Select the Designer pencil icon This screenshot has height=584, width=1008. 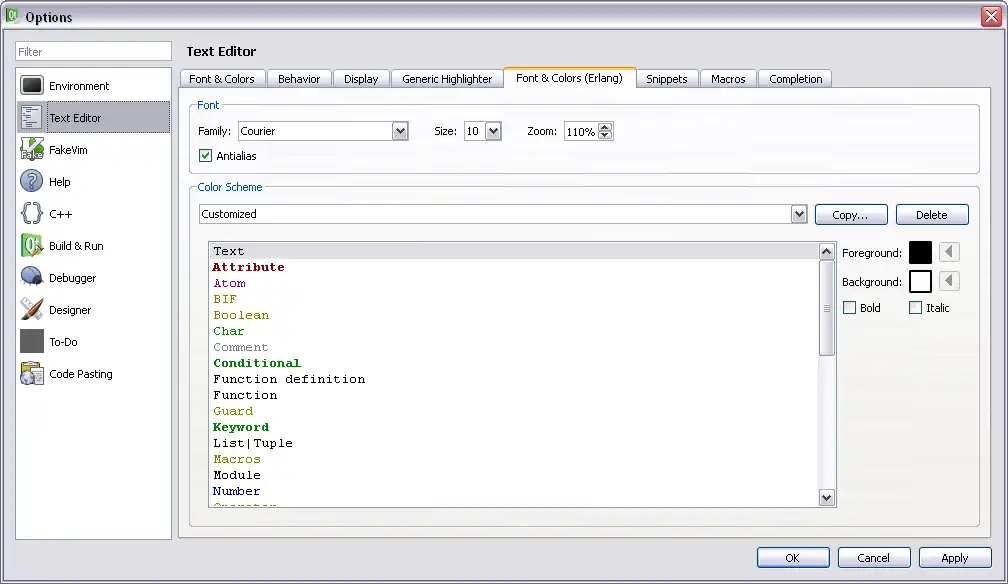point(32,309)
